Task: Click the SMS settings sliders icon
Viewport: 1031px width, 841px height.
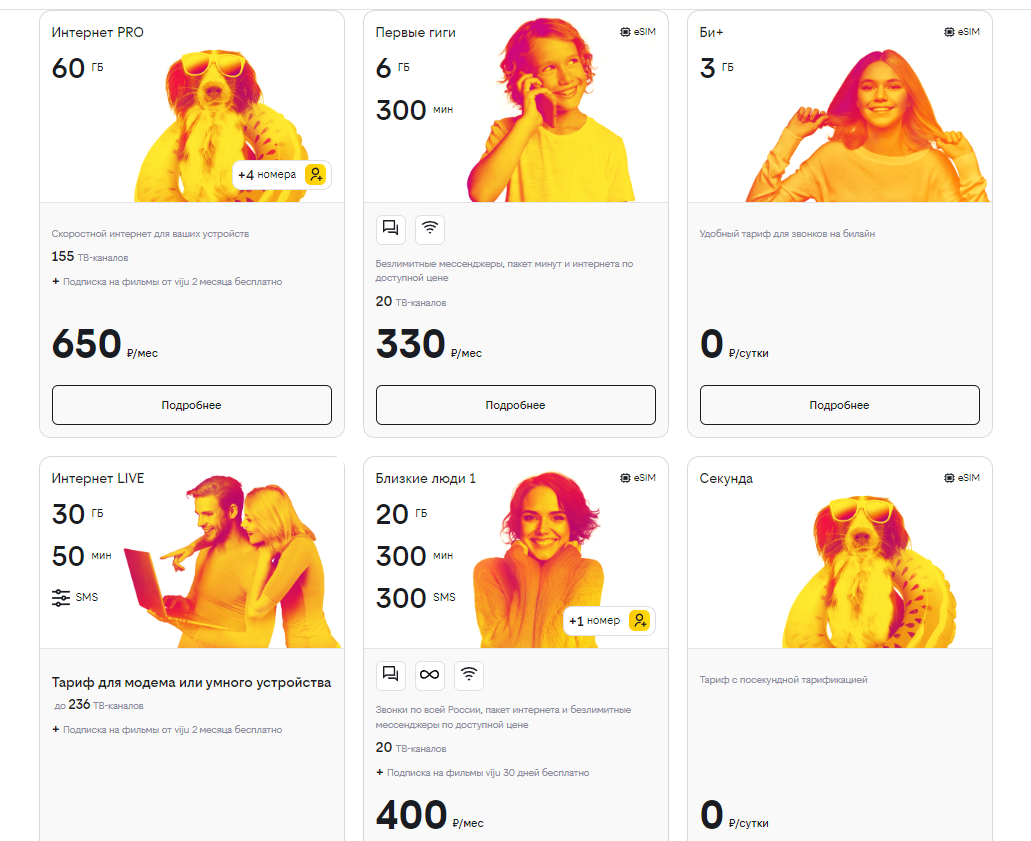Action: (61, 597)
